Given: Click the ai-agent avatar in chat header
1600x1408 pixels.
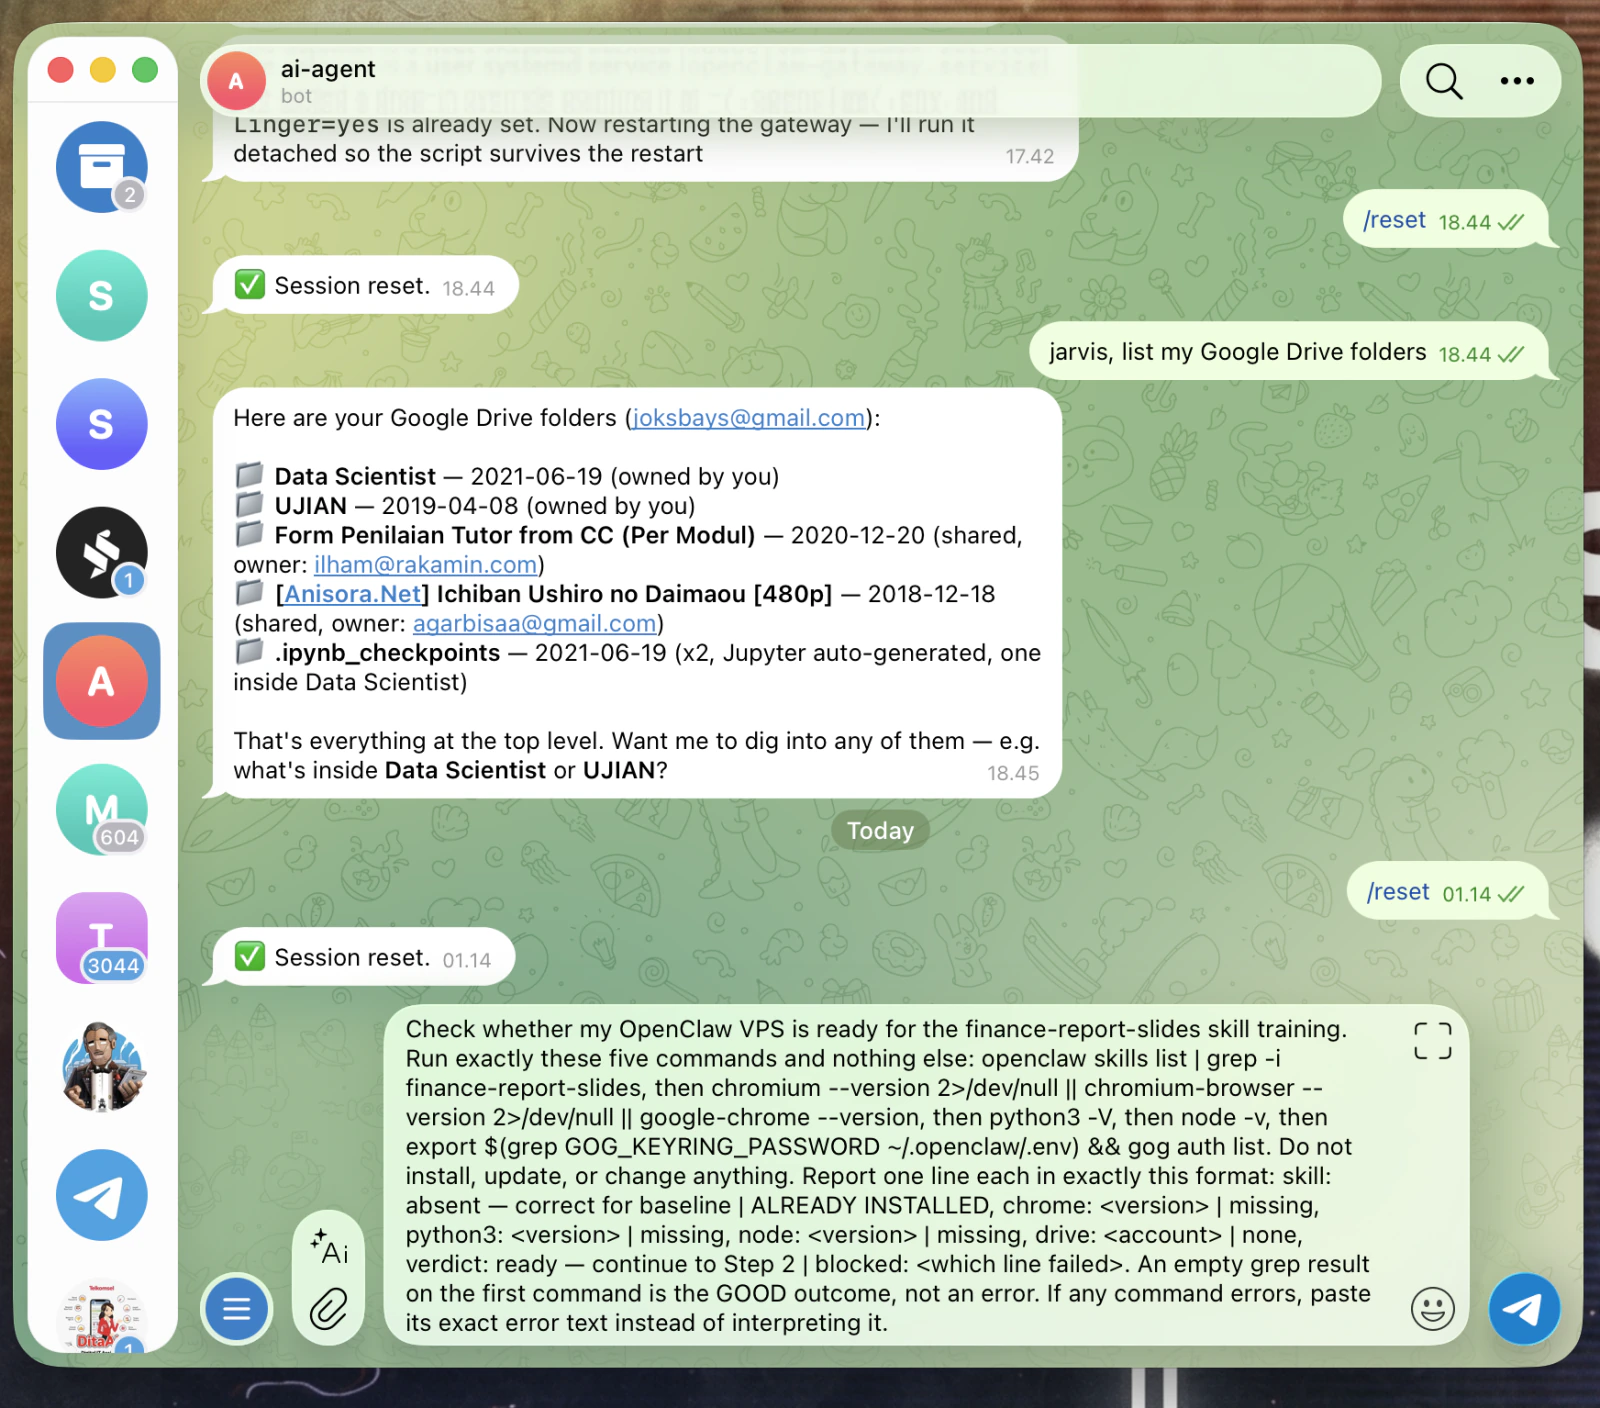Looking at the screenshot, I should pyautogui.click(x=236, y=81).
